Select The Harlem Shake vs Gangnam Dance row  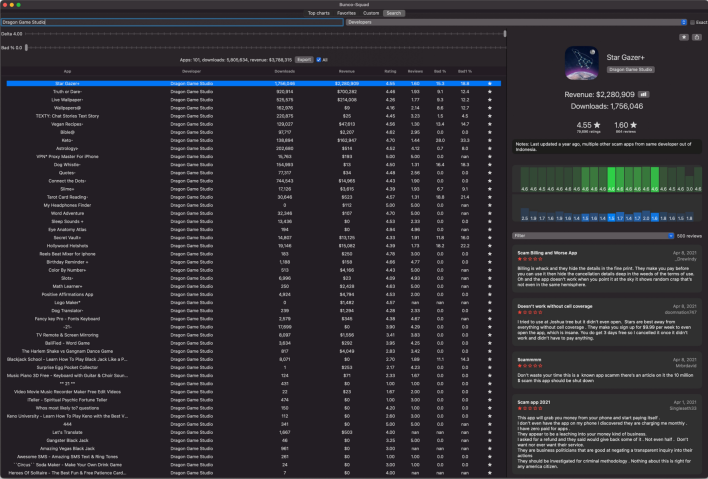(253, 351)
